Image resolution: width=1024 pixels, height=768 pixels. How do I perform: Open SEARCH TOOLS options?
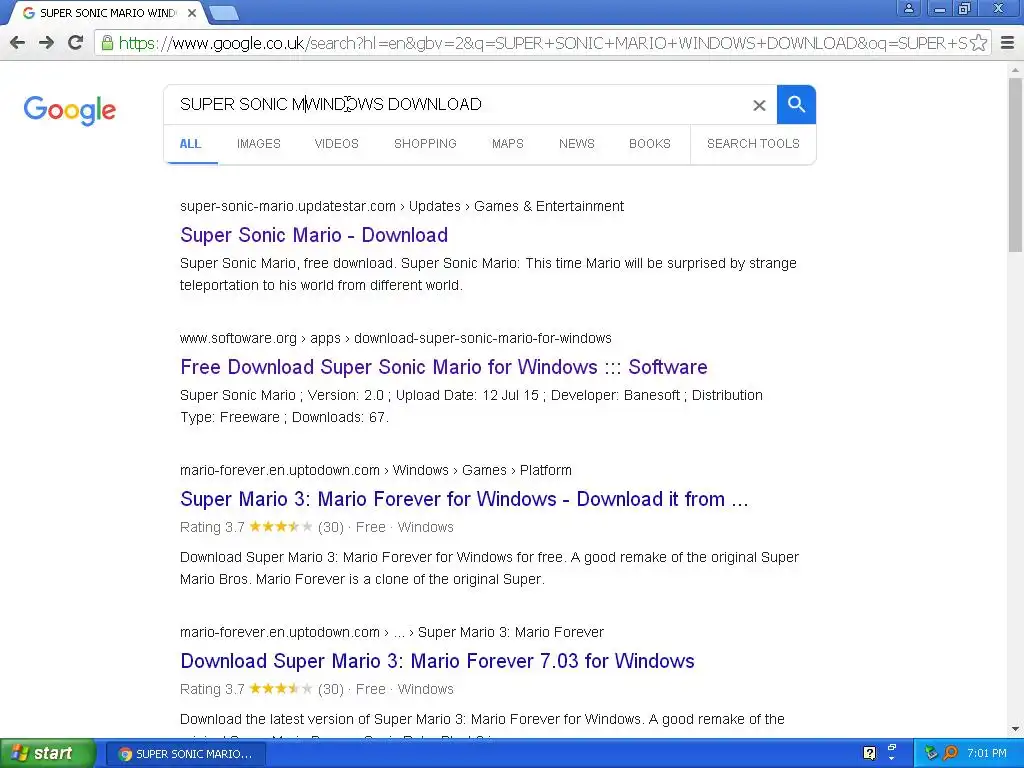click(x=753, y=144)
